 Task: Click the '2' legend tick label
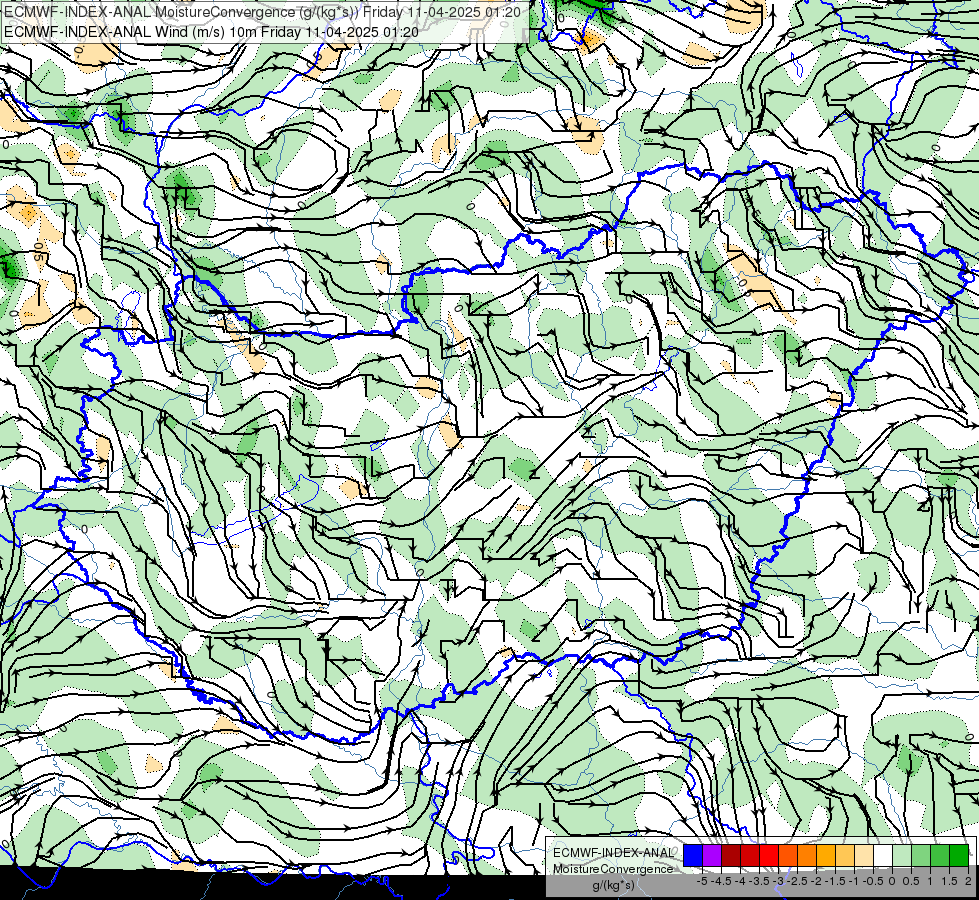click(x=968, y=881)
